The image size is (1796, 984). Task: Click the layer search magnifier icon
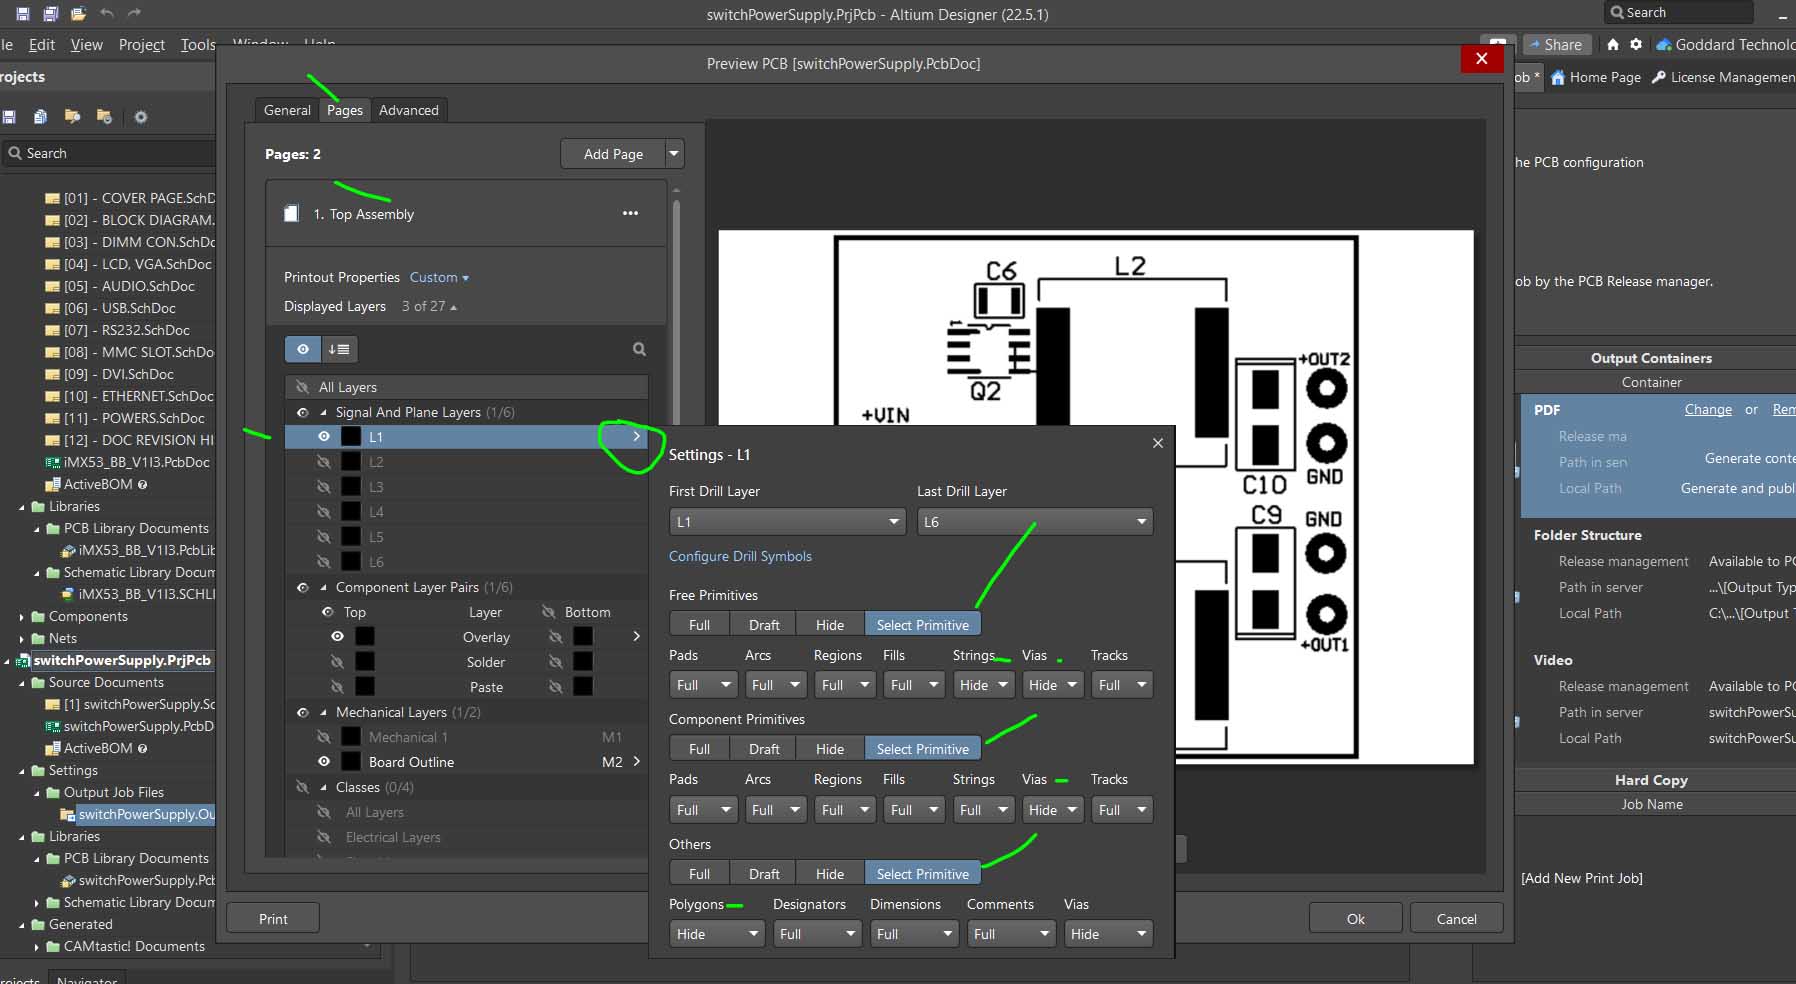(x=639, y=349)
